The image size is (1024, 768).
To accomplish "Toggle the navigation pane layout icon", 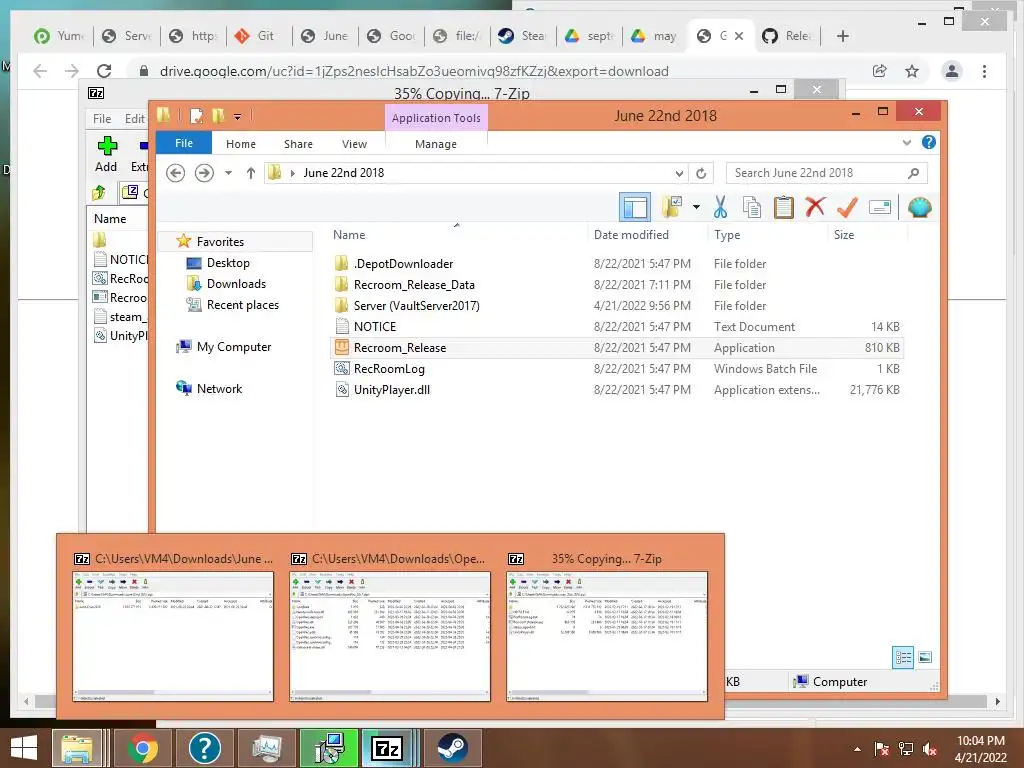I will [634, 208].
